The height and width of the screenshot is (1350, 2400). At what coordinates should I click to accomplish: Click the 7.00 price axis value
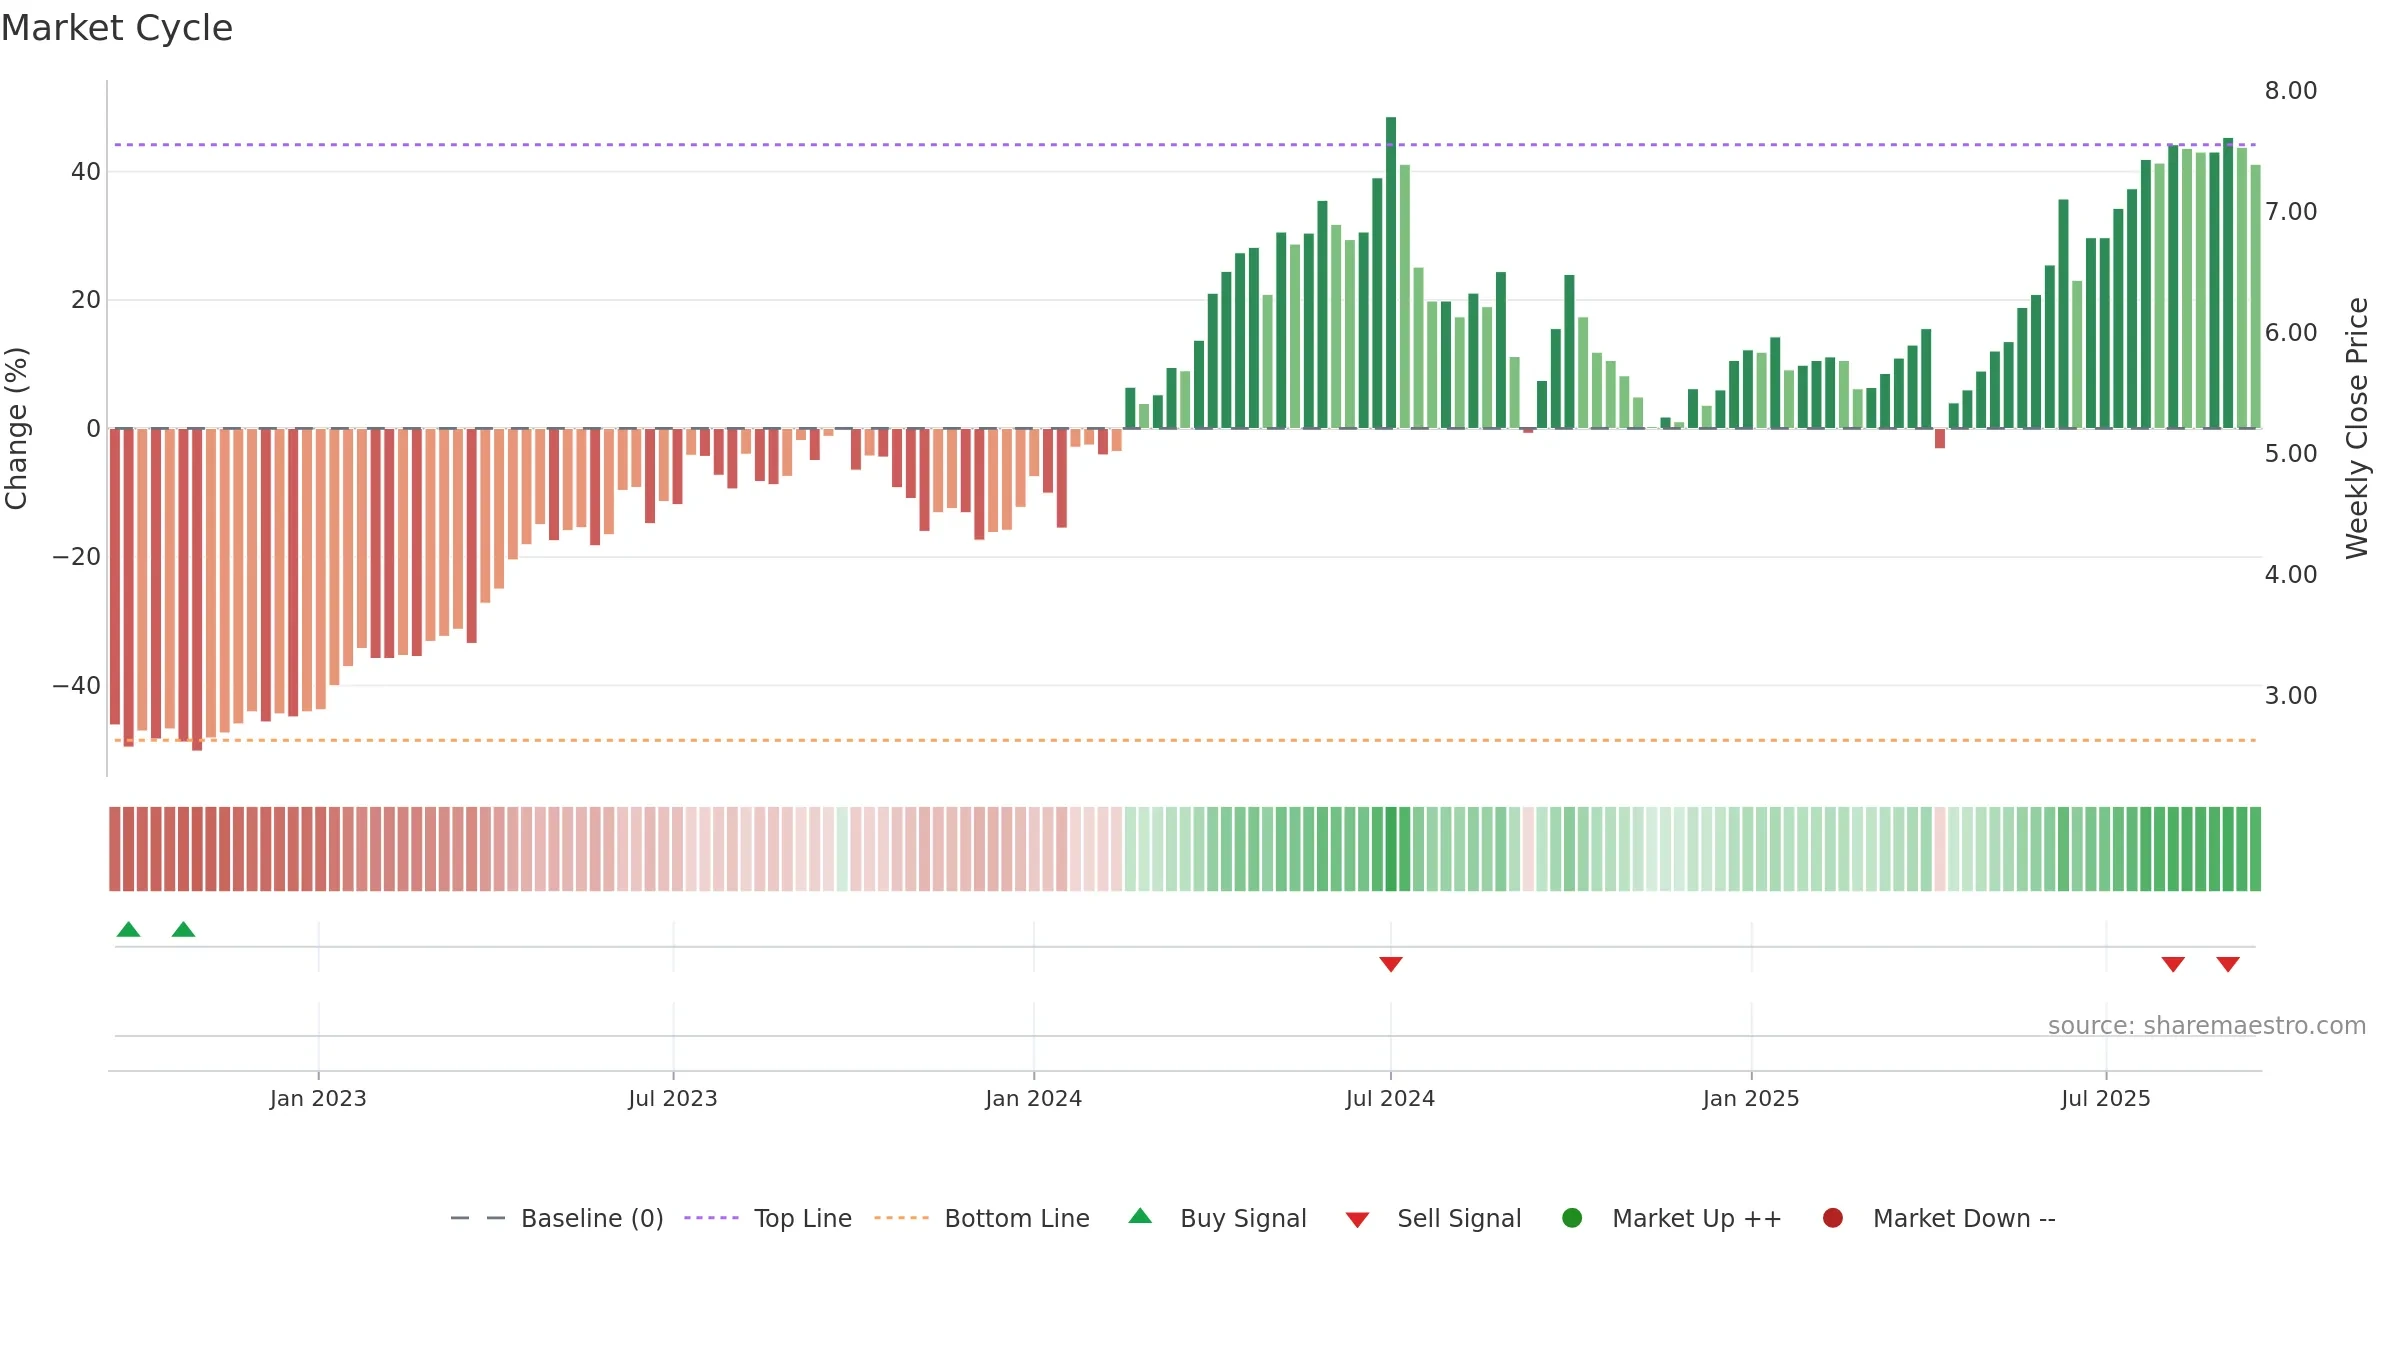2291,212
